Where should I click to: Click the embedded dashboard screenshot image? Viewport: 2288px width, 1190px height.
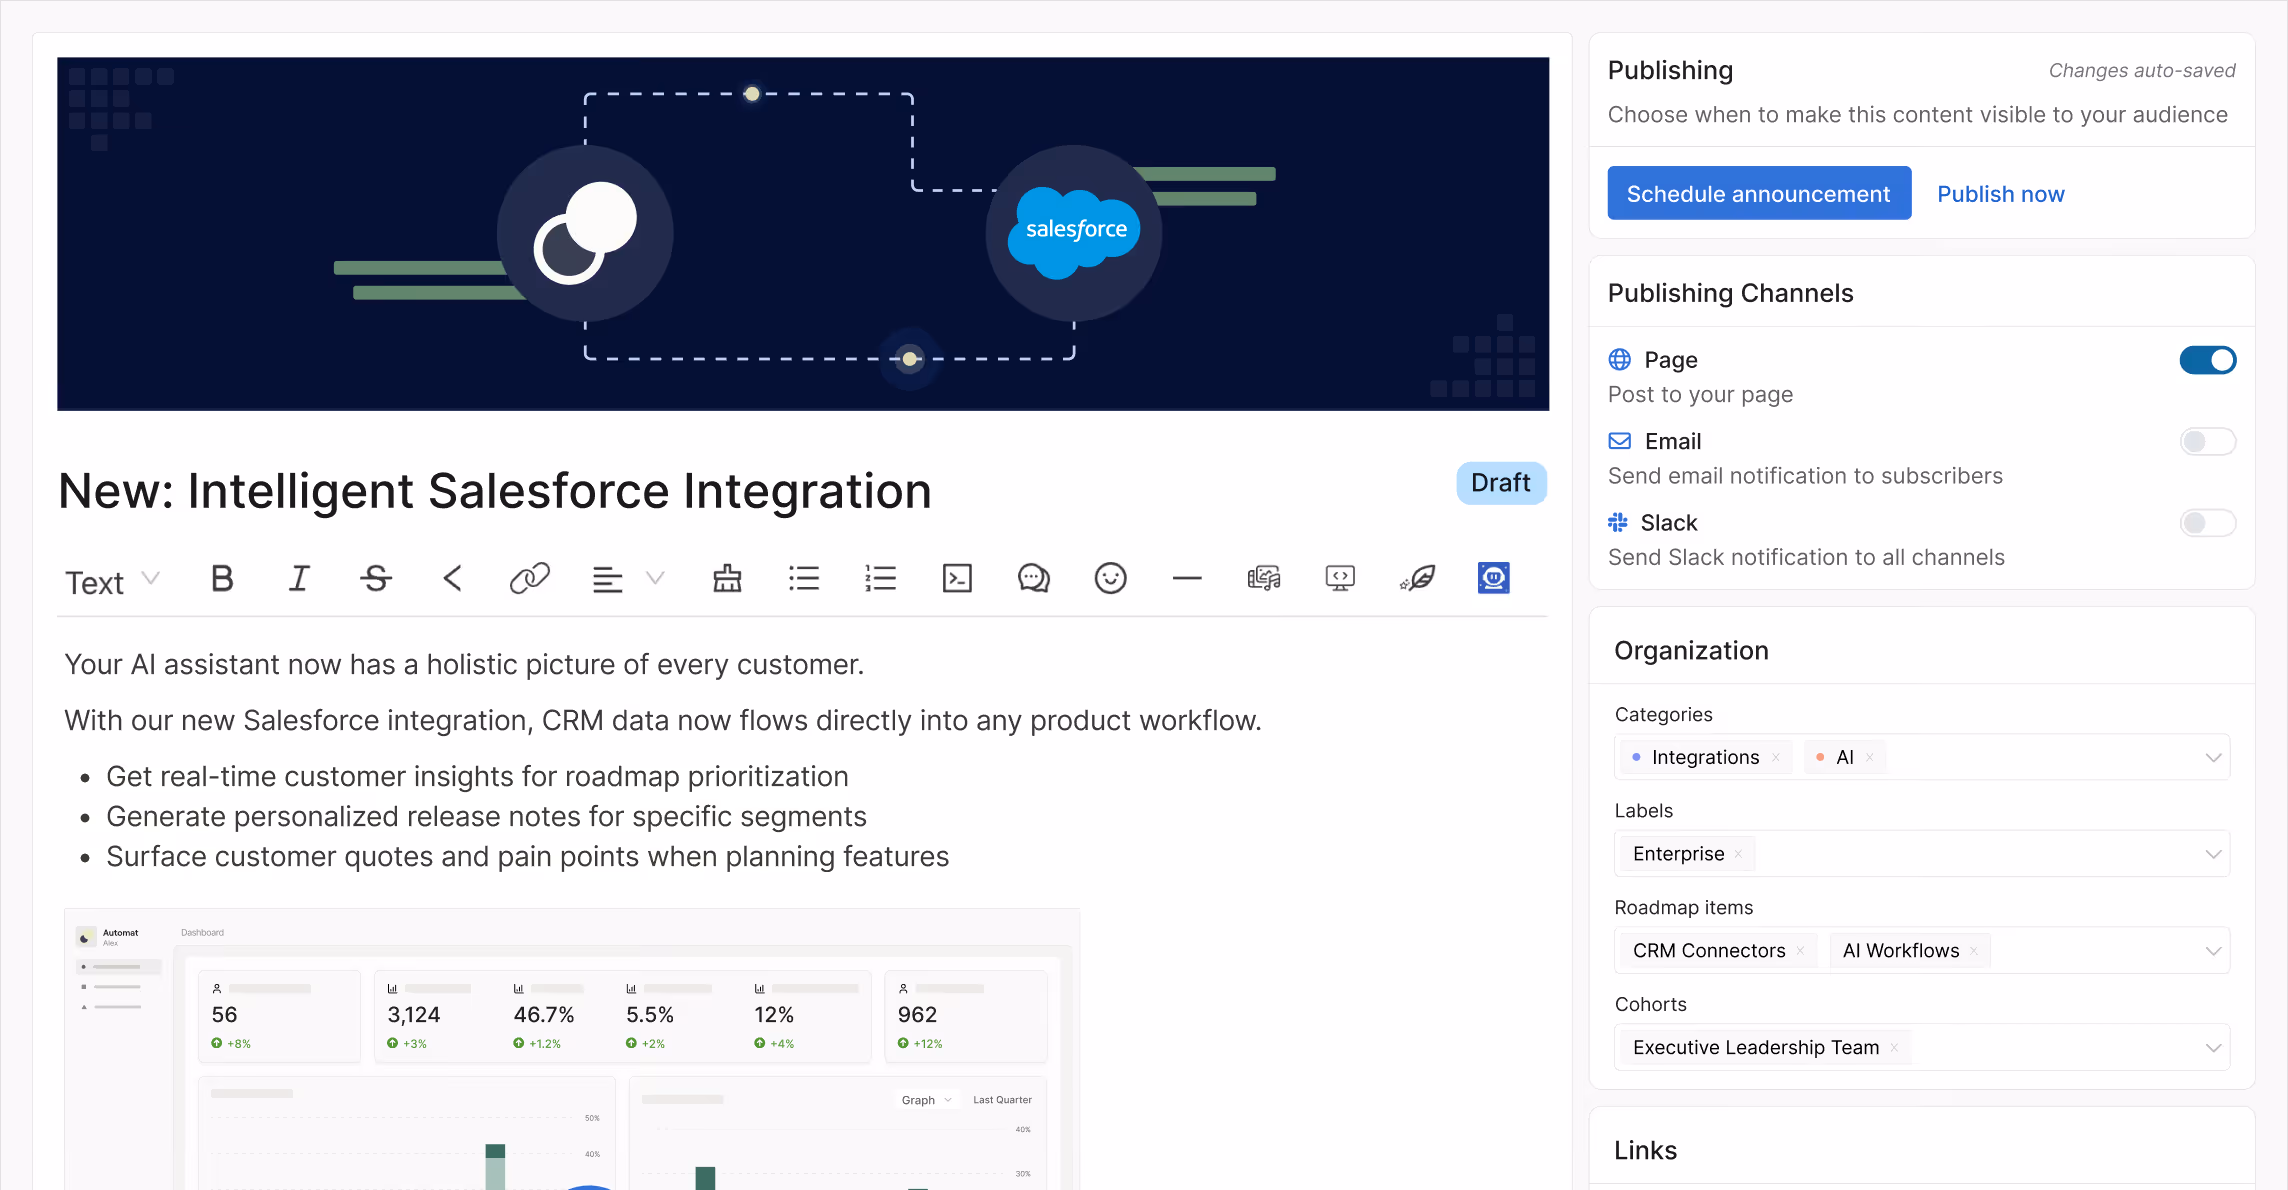pos(572,1049)
